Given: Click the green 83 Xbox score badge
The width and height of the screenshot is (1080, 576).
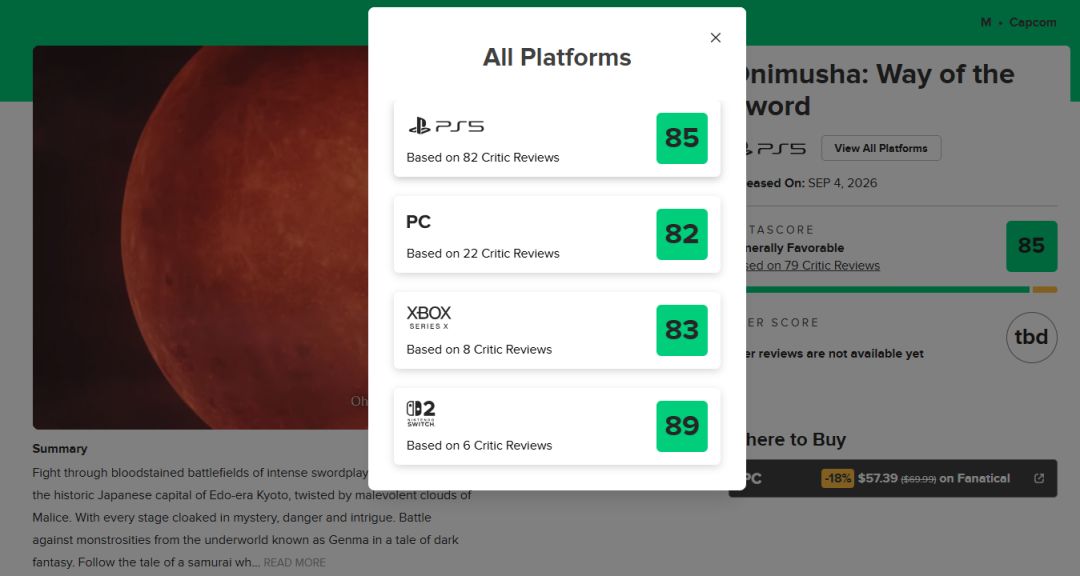Looking at the screenshot, I should pyautogui.click(x=682, y=330).
